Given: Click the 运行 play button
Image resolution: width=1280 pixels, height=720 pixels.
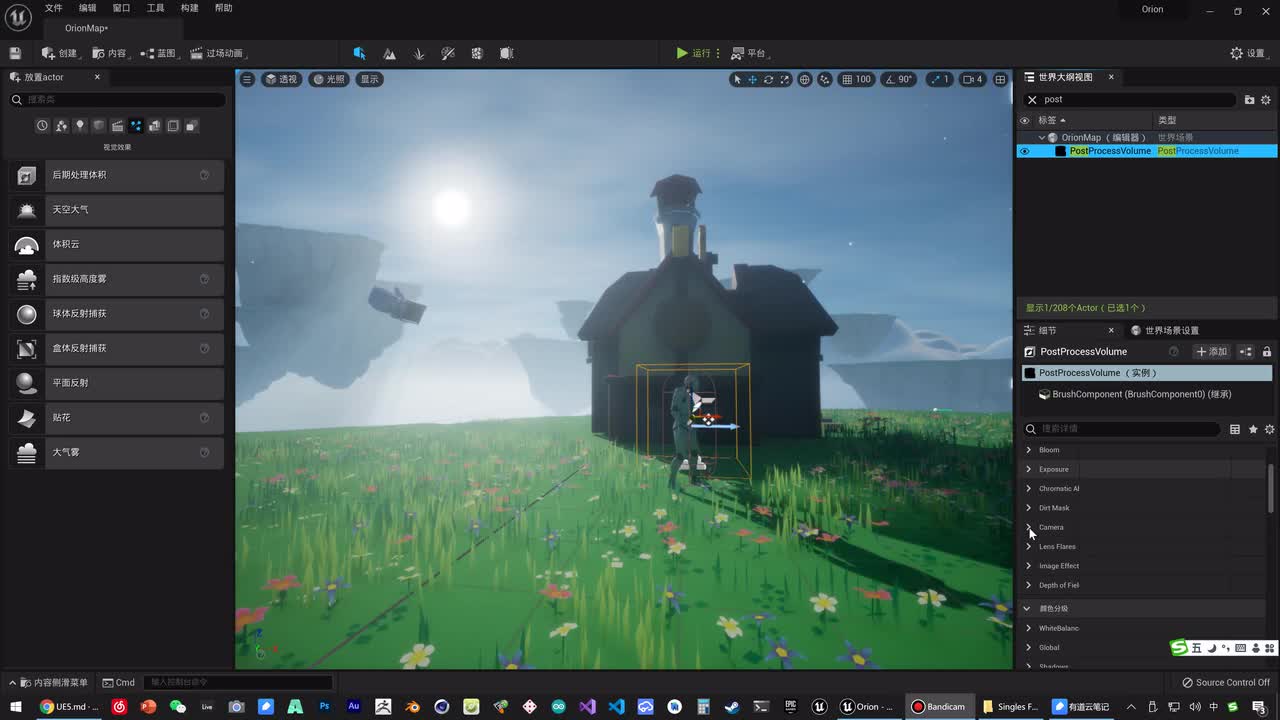Looking at the screenshot, I should pos(693,53).
